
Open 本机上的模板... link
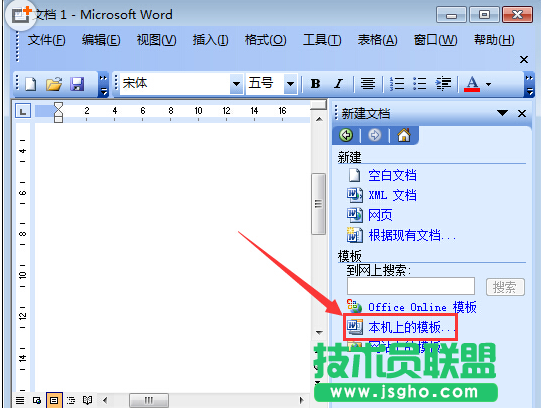coord(411,327)
